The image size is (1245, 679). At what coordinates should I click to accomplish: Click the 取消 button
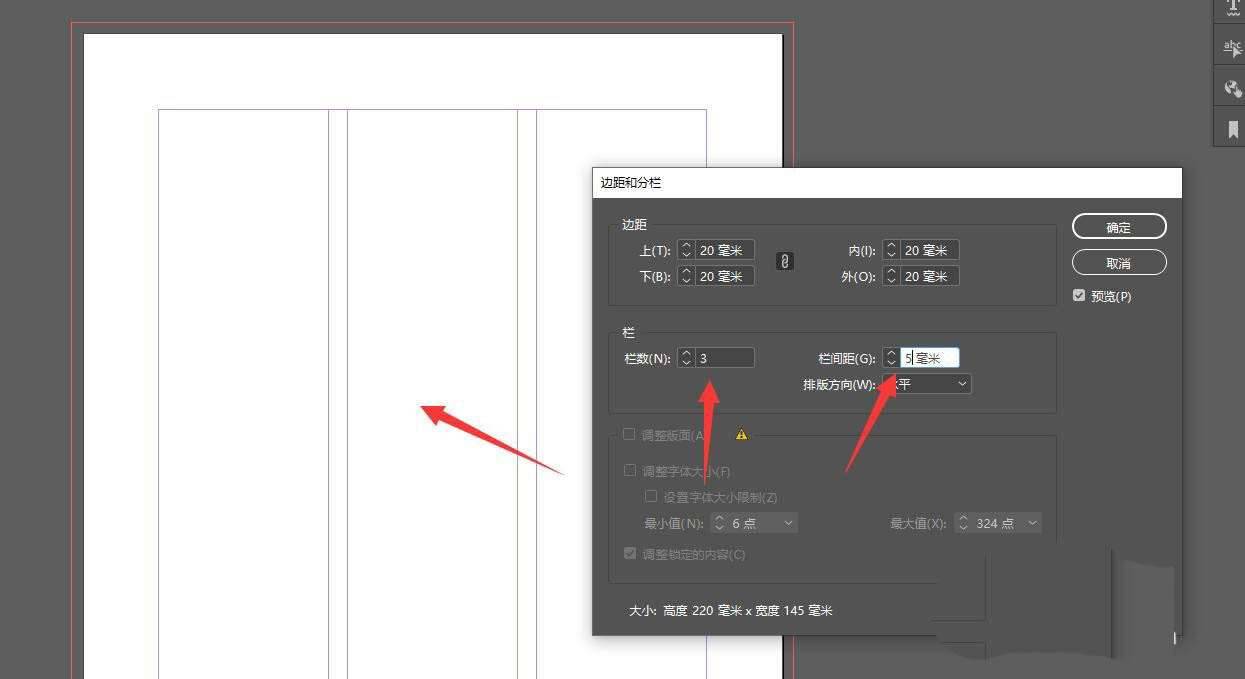1118,263
